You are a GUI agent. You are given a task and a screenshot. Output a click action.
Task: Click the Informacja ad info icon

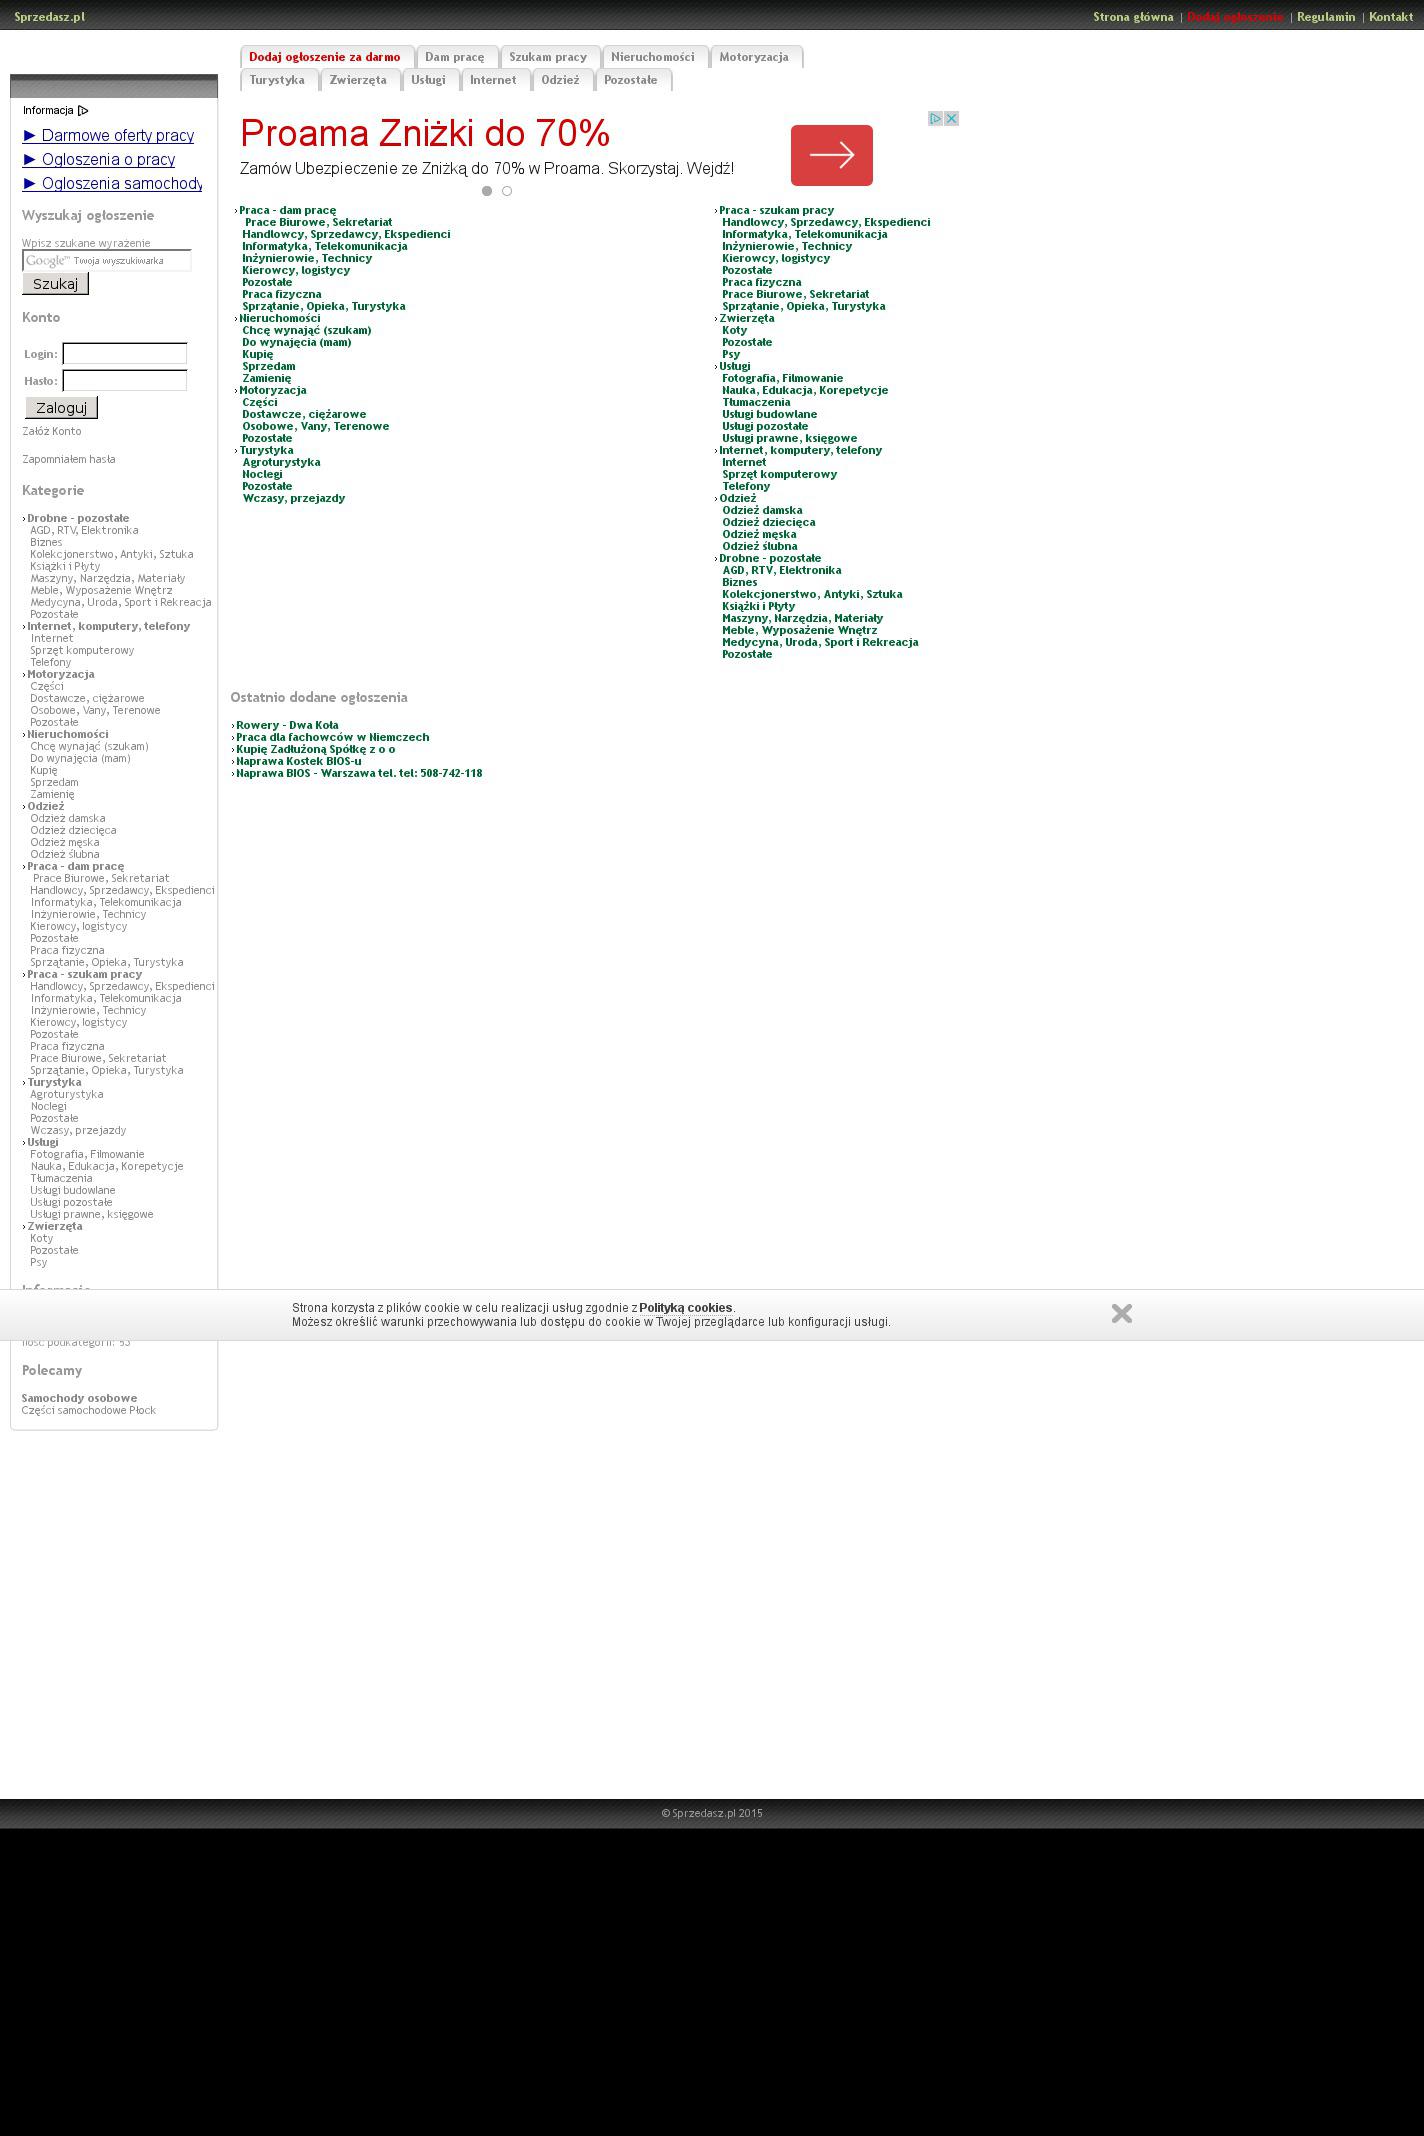(x=83, y=111)
